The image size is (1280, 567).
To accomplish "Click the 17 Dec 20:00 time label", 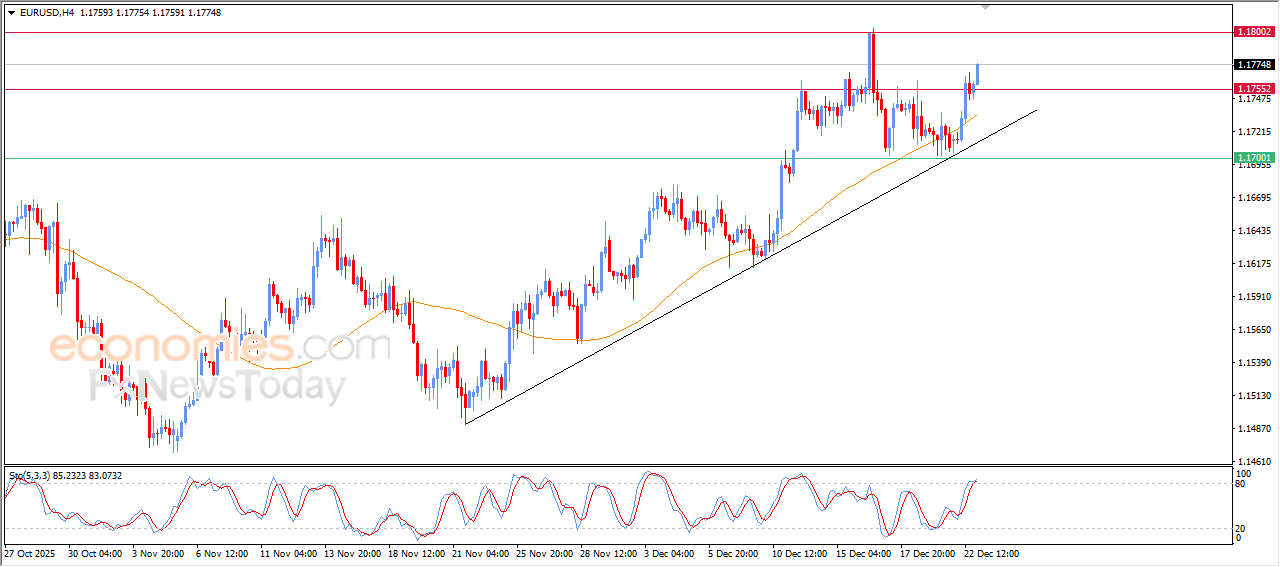I will [x=928, y=552].
